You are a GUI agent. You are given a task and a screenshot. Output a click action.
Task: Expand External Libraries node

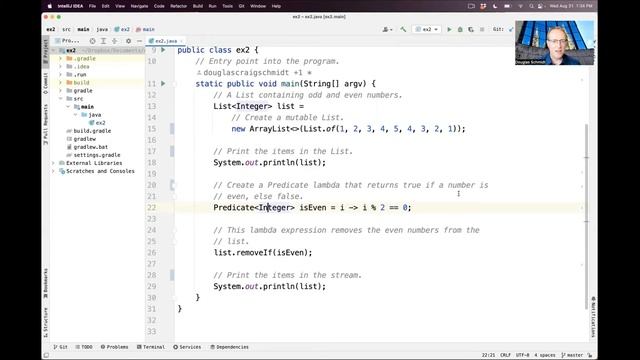click(x=53, y=163)
